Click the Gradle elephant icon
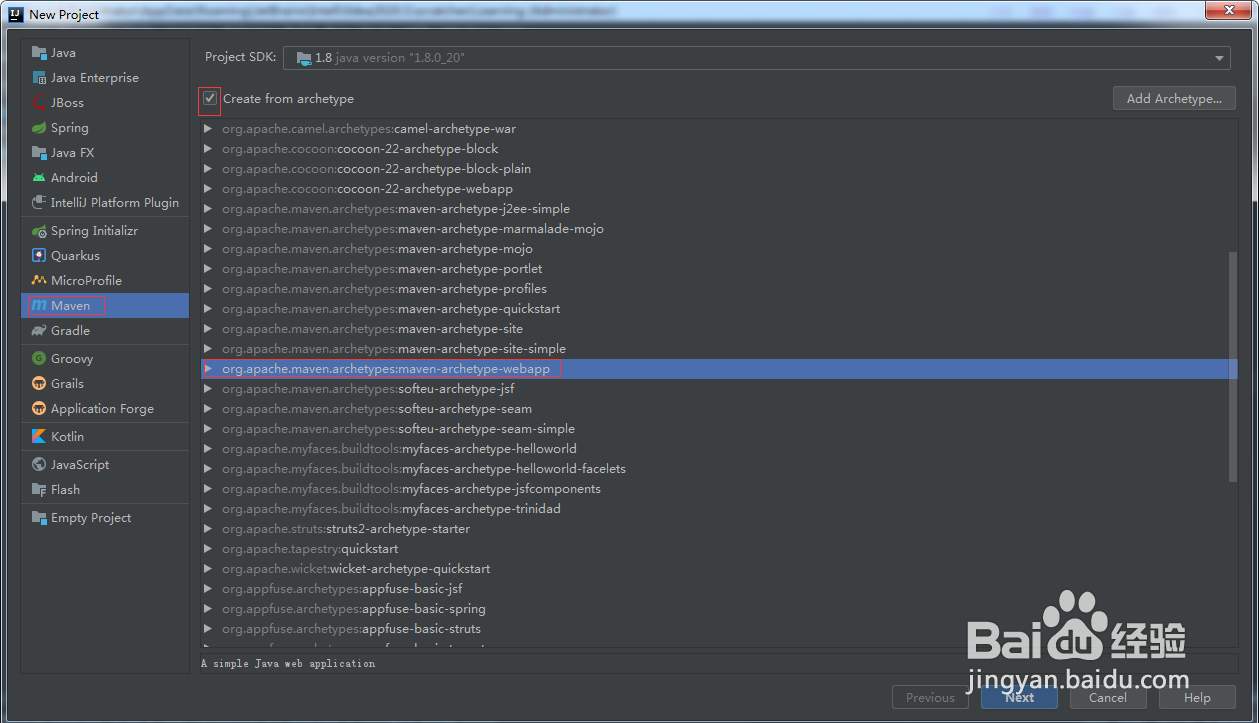The width and height of the screenshot is (1259, 723). tap(39, 331)
